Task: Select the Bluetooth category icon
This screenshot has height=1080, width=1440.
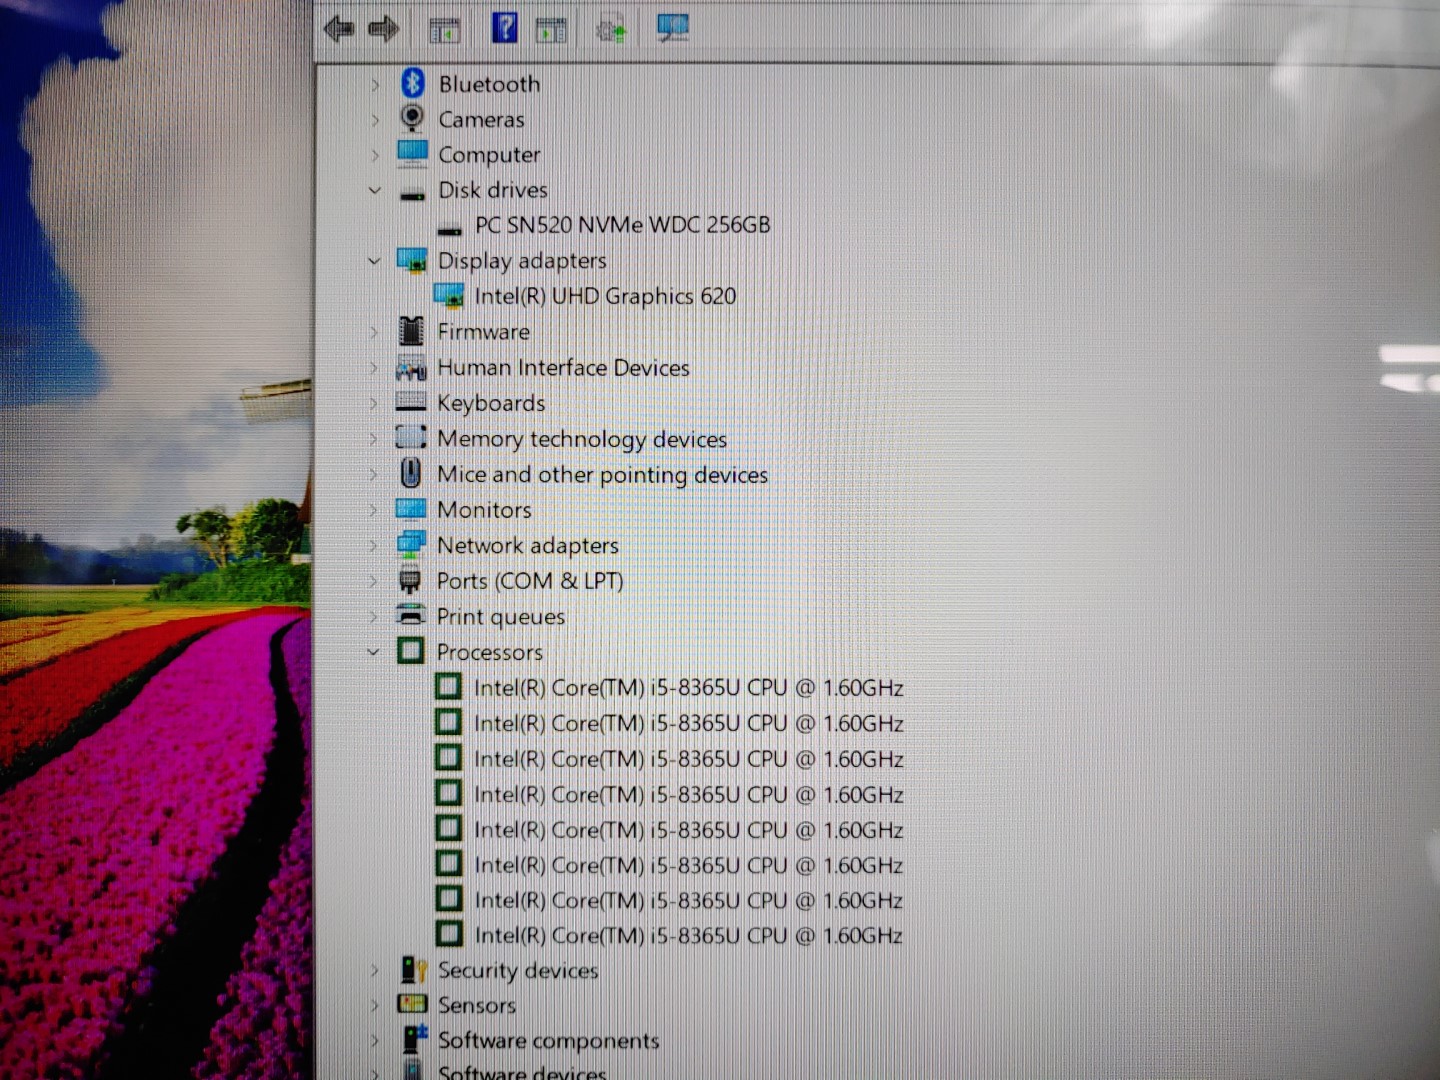Action: tap(413, 83)
